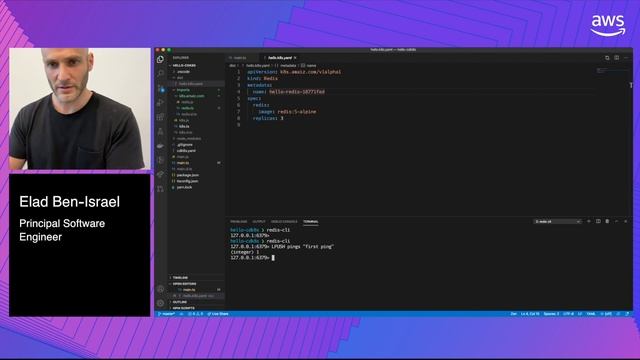Image resolution: width=640 pixels, height=360 pixels.
Task: Change file encoding UTF-8 in status bar
Action: click(x=569, y=314)
